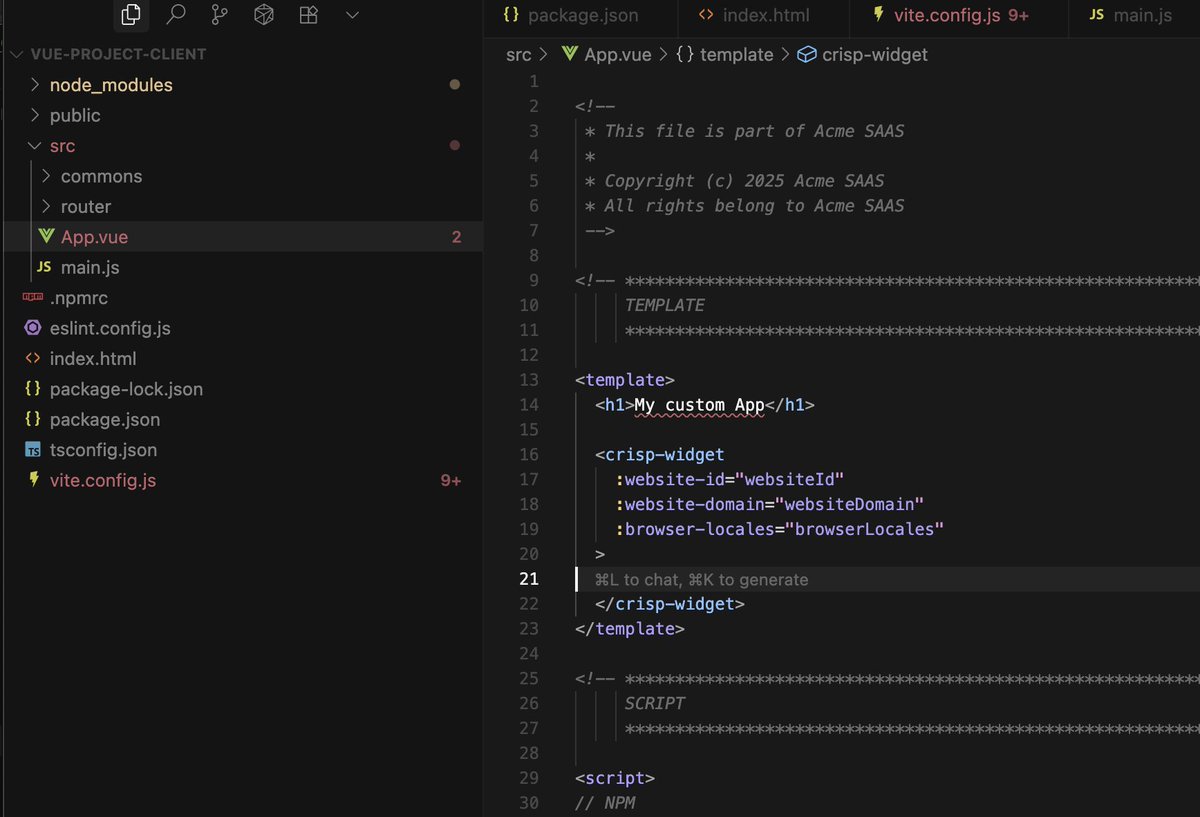The height and width of the screenshot is (817, 1200).
Task: Click the Vite bolt icon beside vite.config.js in tree
Action: [x=32, y=480]
